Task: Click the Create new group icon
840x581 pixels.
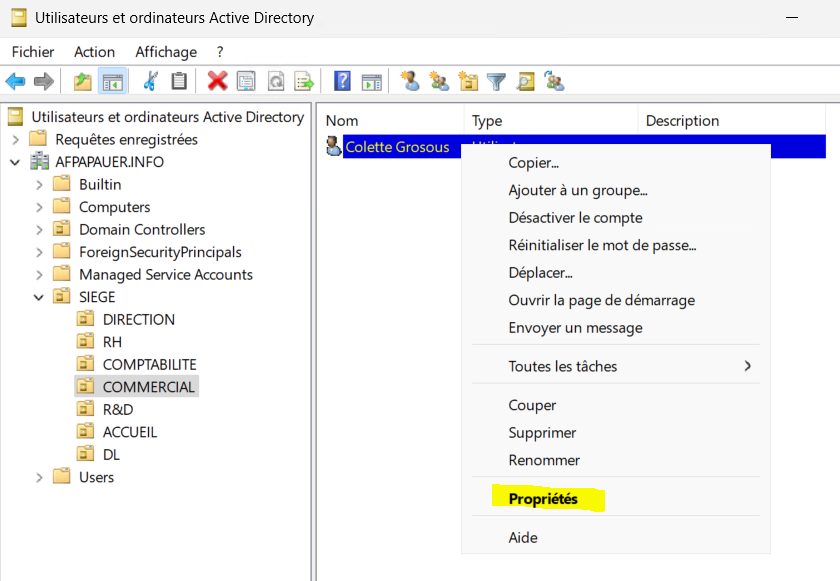Action: 440,81
